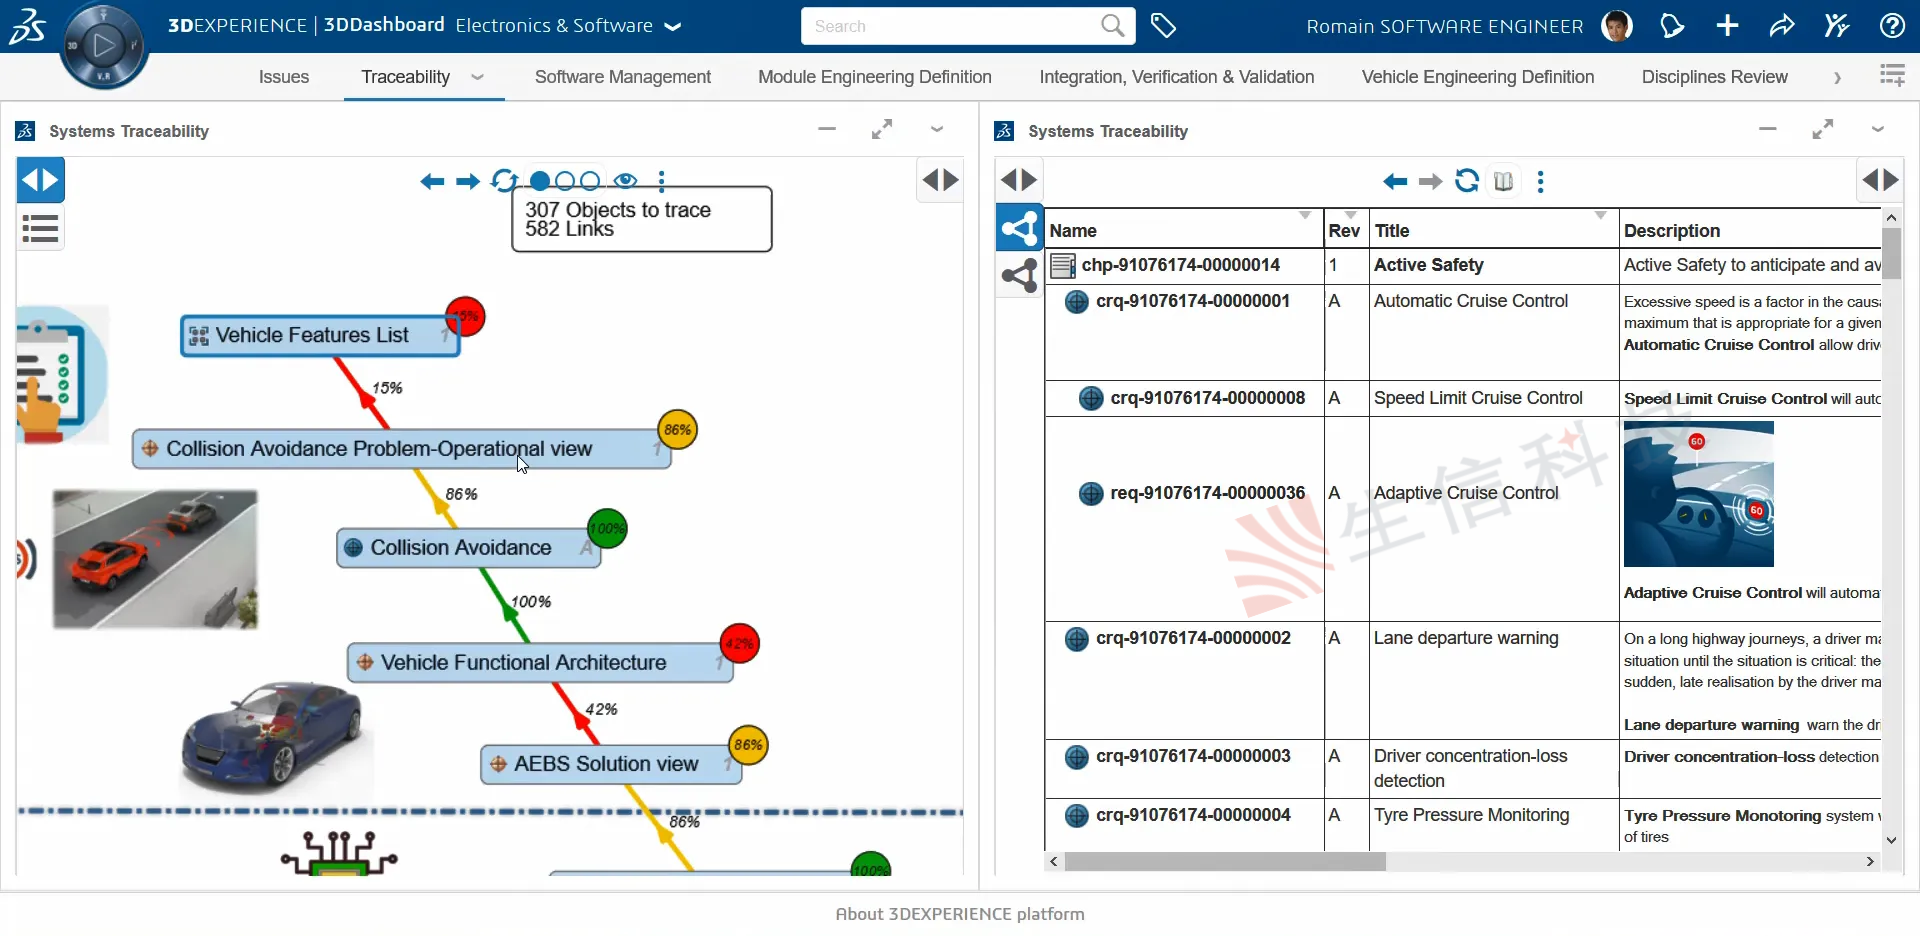1920x936 pixels.
Task: Click the plus add icon in header
Action: 1727,26
